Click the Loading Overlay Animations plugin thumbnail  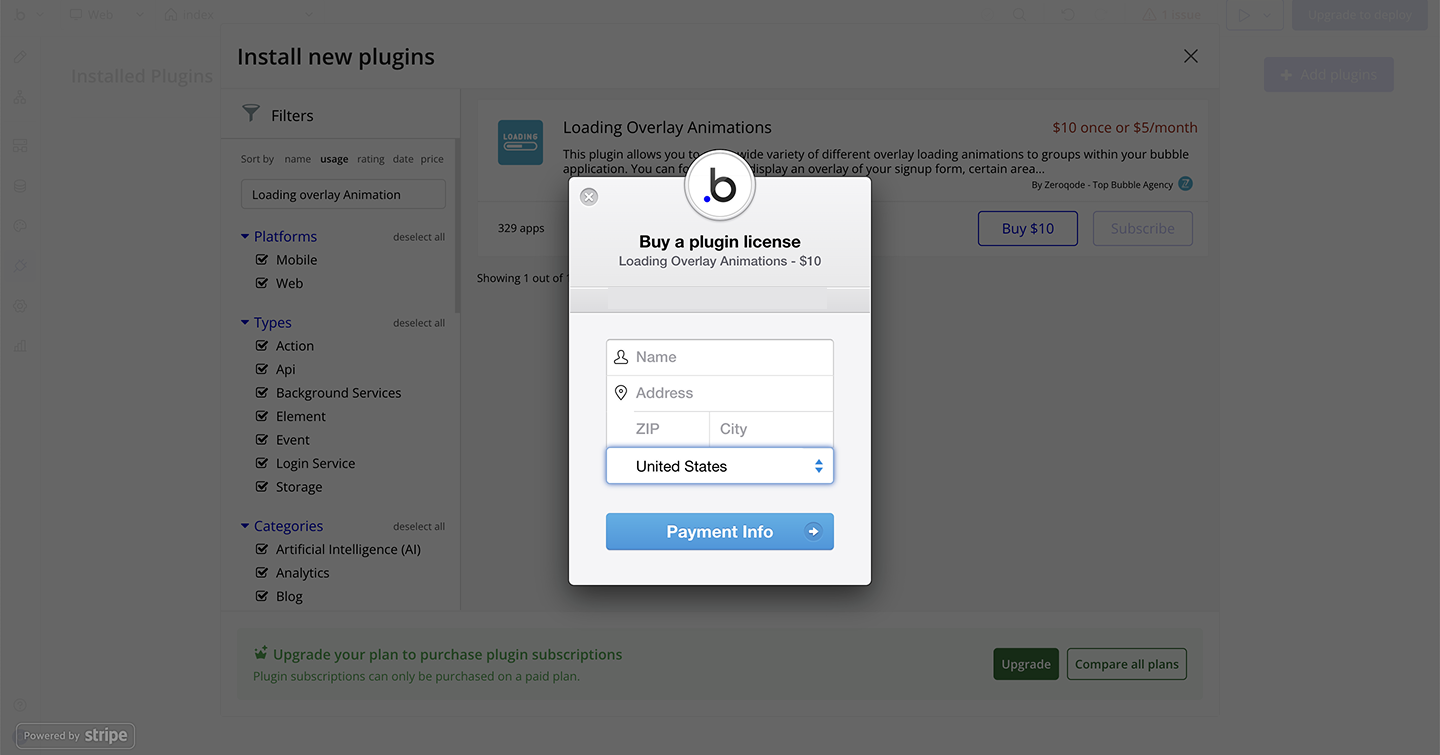coord(520,142)
